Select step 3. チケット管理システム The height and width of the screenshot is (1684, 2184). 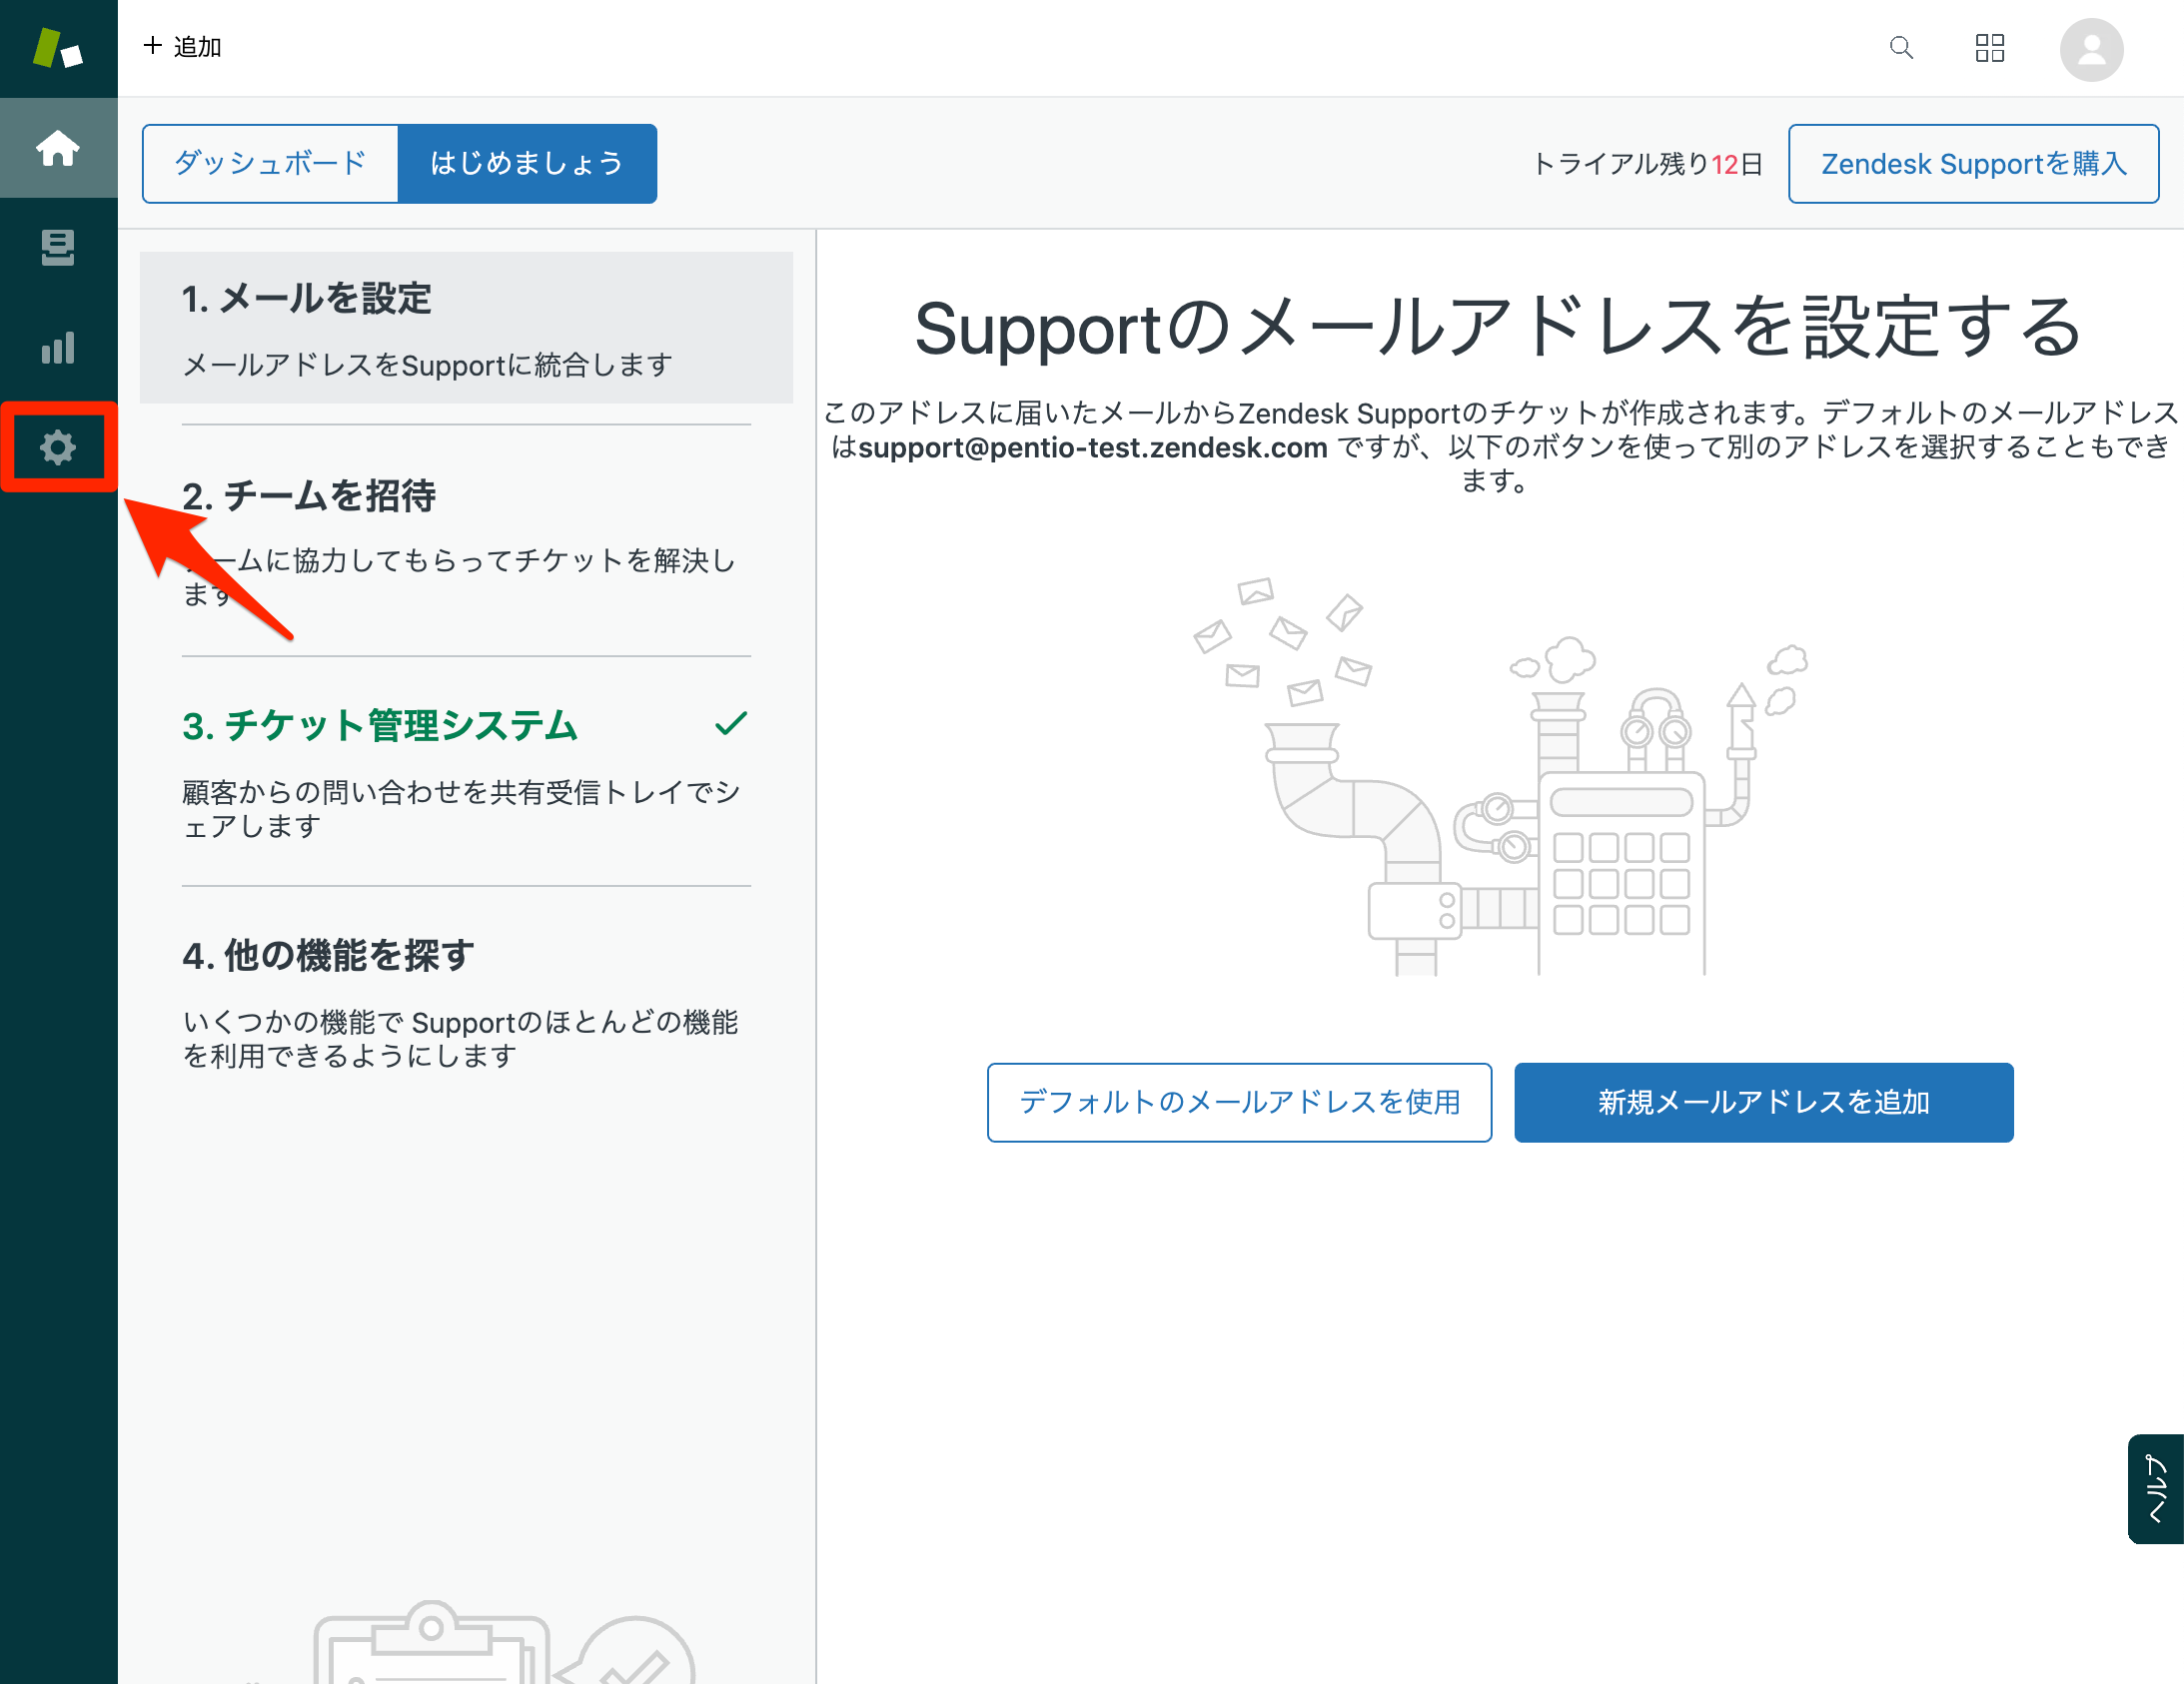click(x=466, y=772)
